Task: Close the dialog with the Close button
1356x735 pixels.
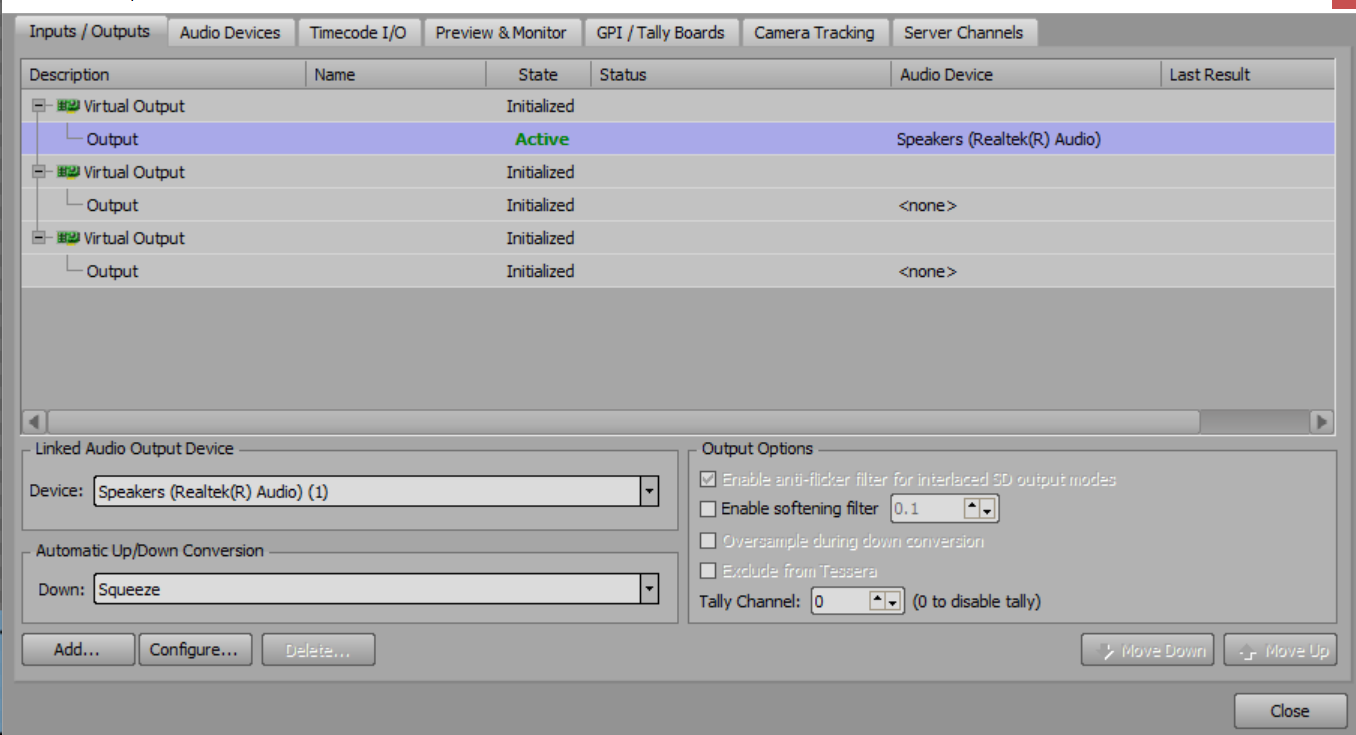Action: (x=1290, y=711)
